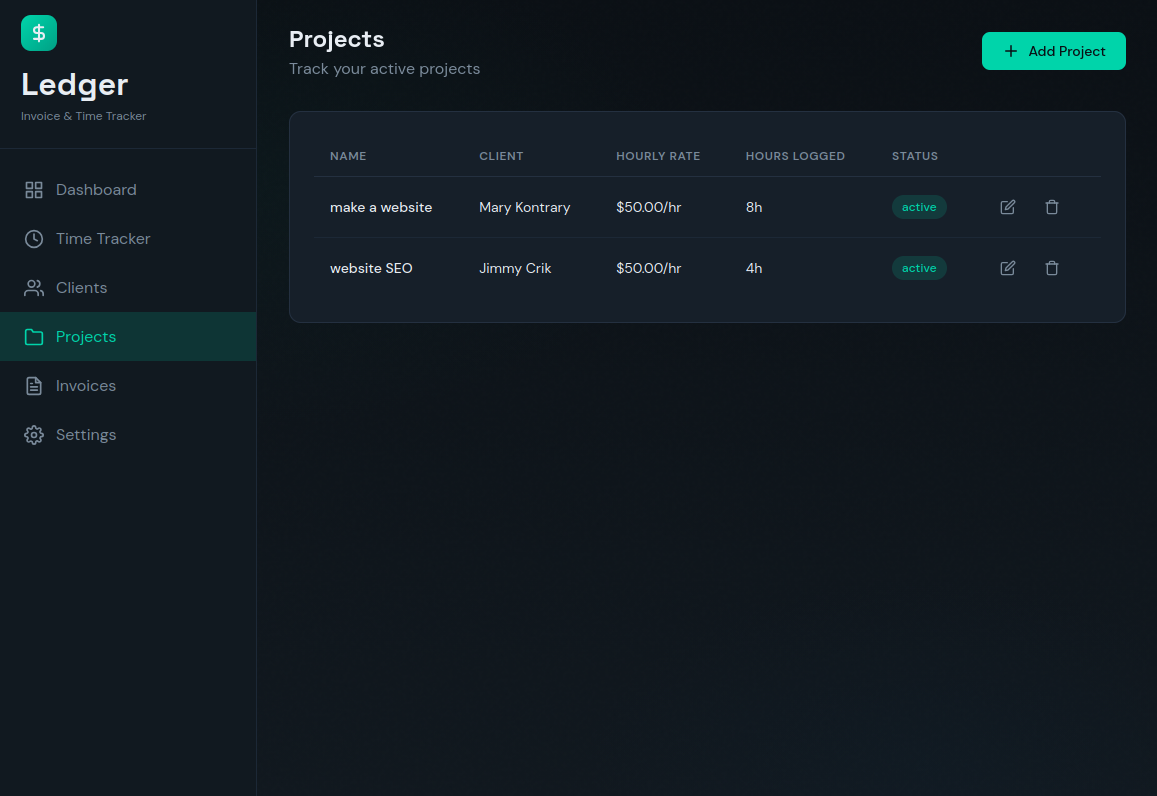Click the Ledger dollar-sign logo icon
The image size is (1157, 796).
point(39,33)
